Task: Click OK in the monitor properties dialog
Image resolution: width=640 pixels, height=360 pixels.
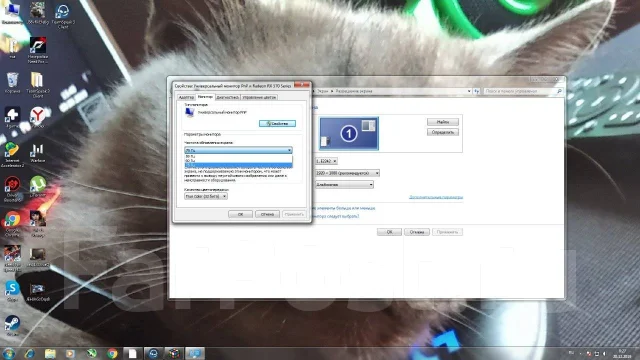Action: tap(240, 214)
